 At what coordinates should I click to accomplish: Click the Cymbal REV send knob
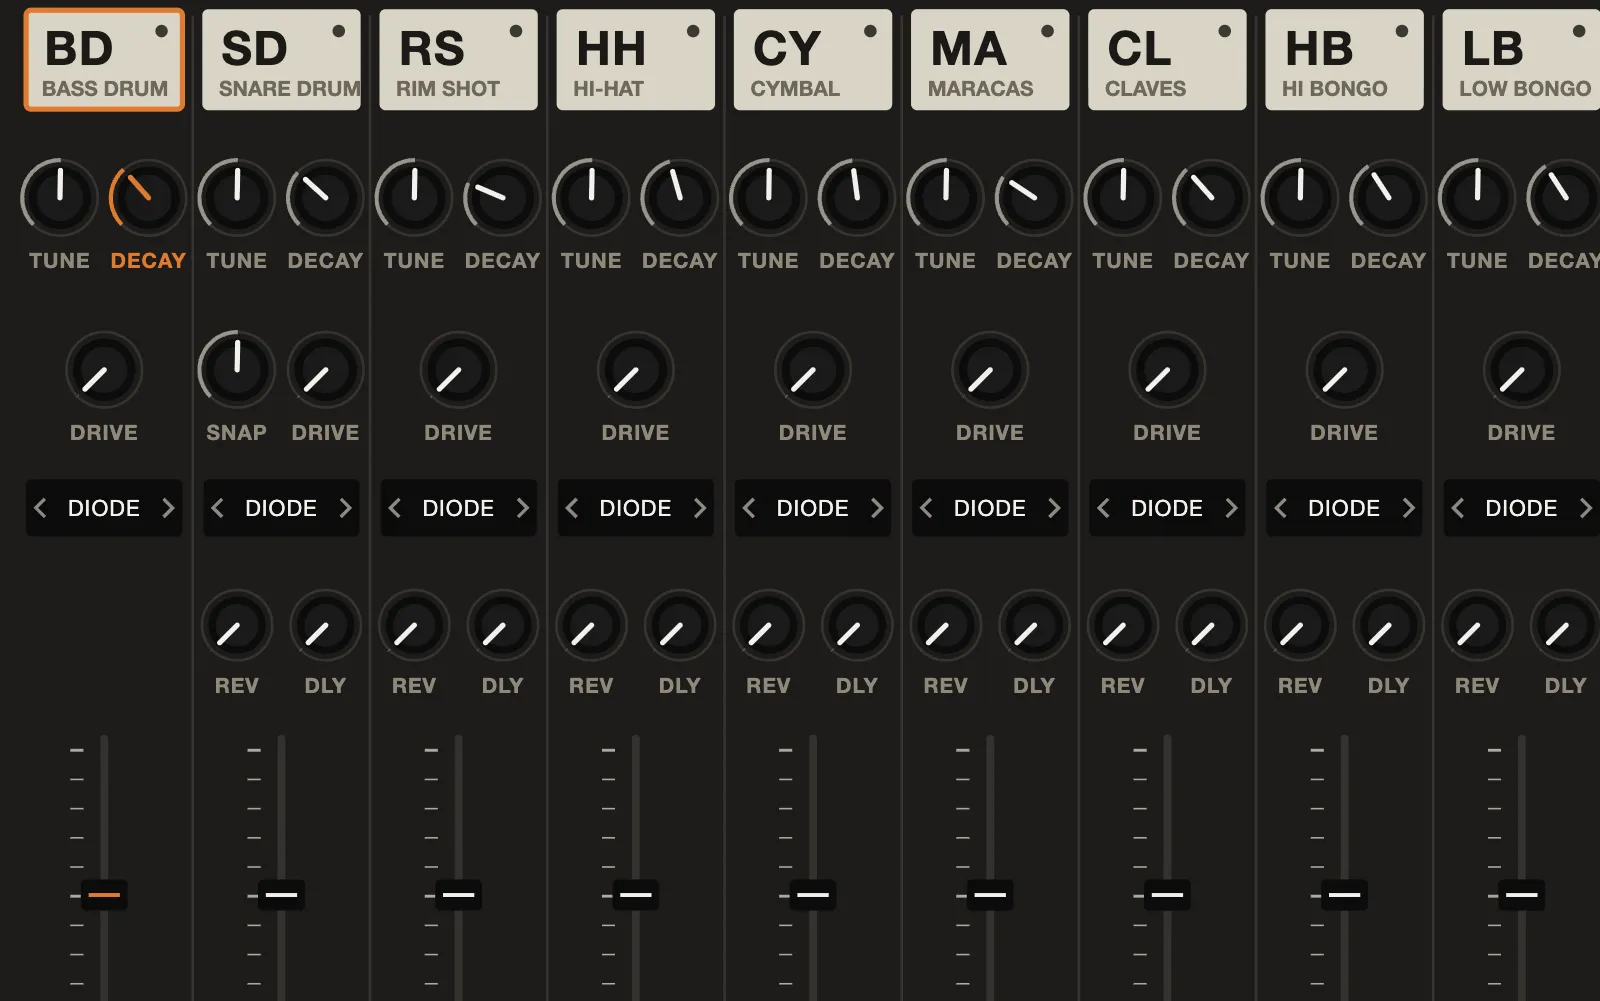click(x=768, y=626)
